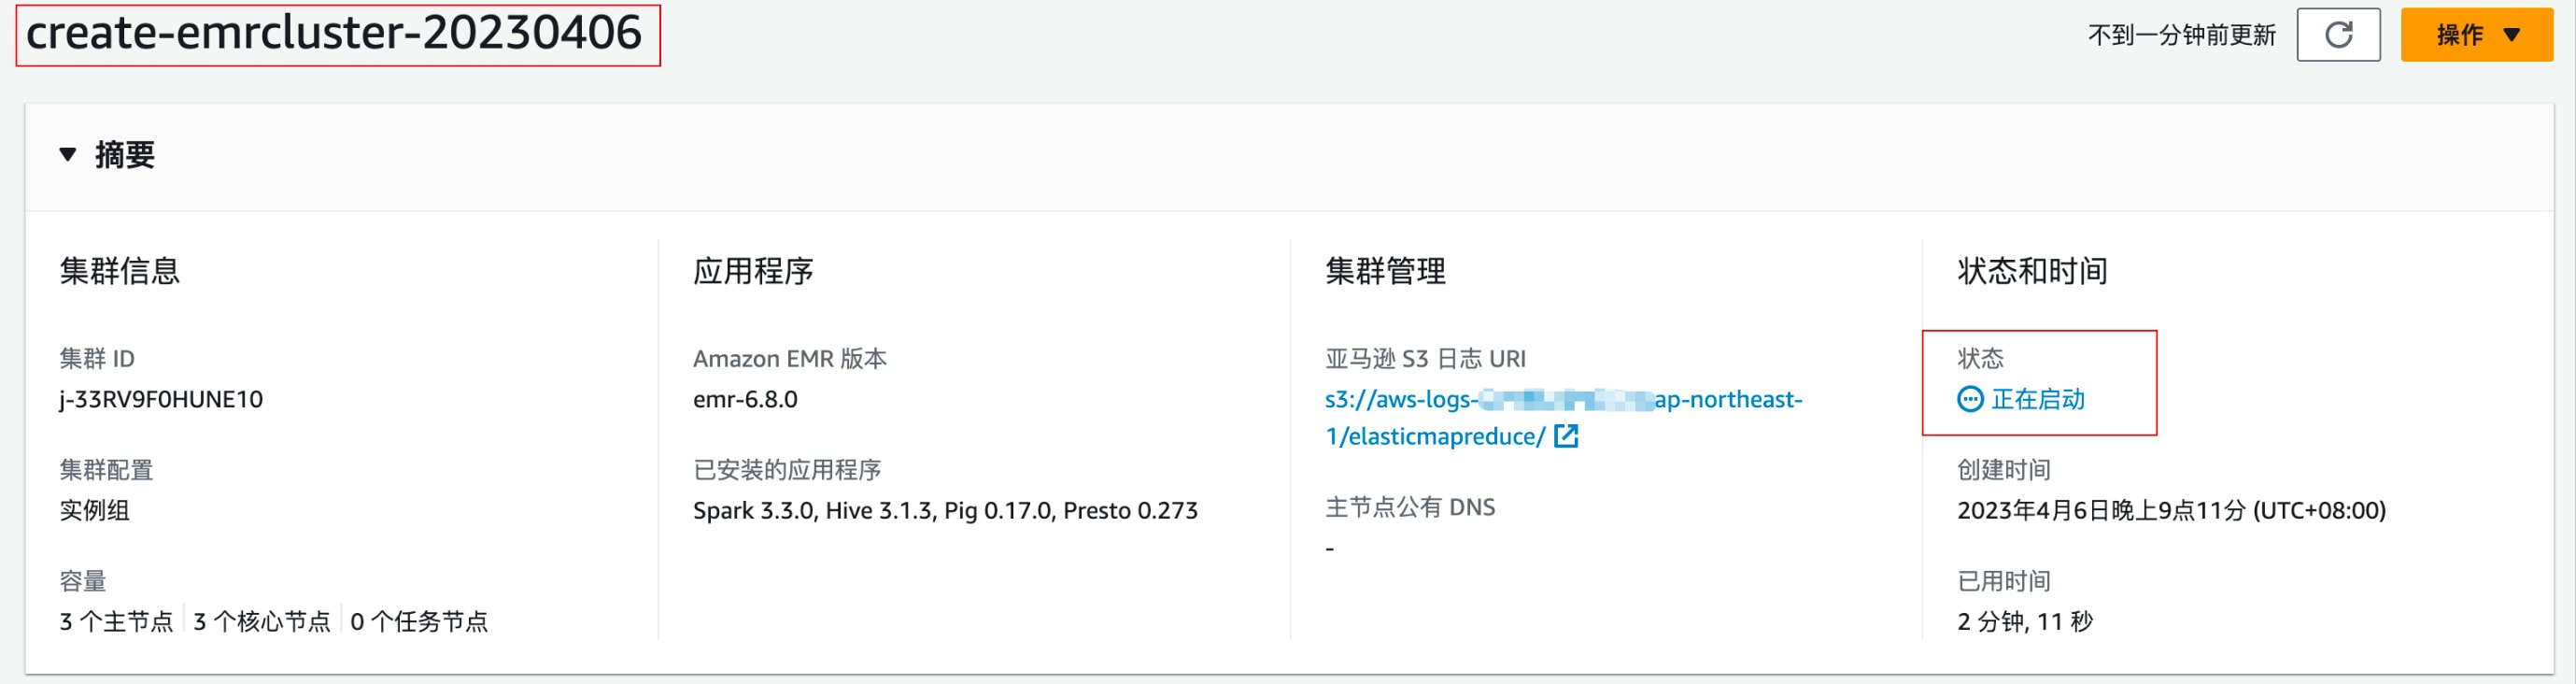Image resolution: width=2576 pixels, height=684 pixels.
Task: Click the in-progress status icon next to 正在启动
Action: coord(1969,400)
